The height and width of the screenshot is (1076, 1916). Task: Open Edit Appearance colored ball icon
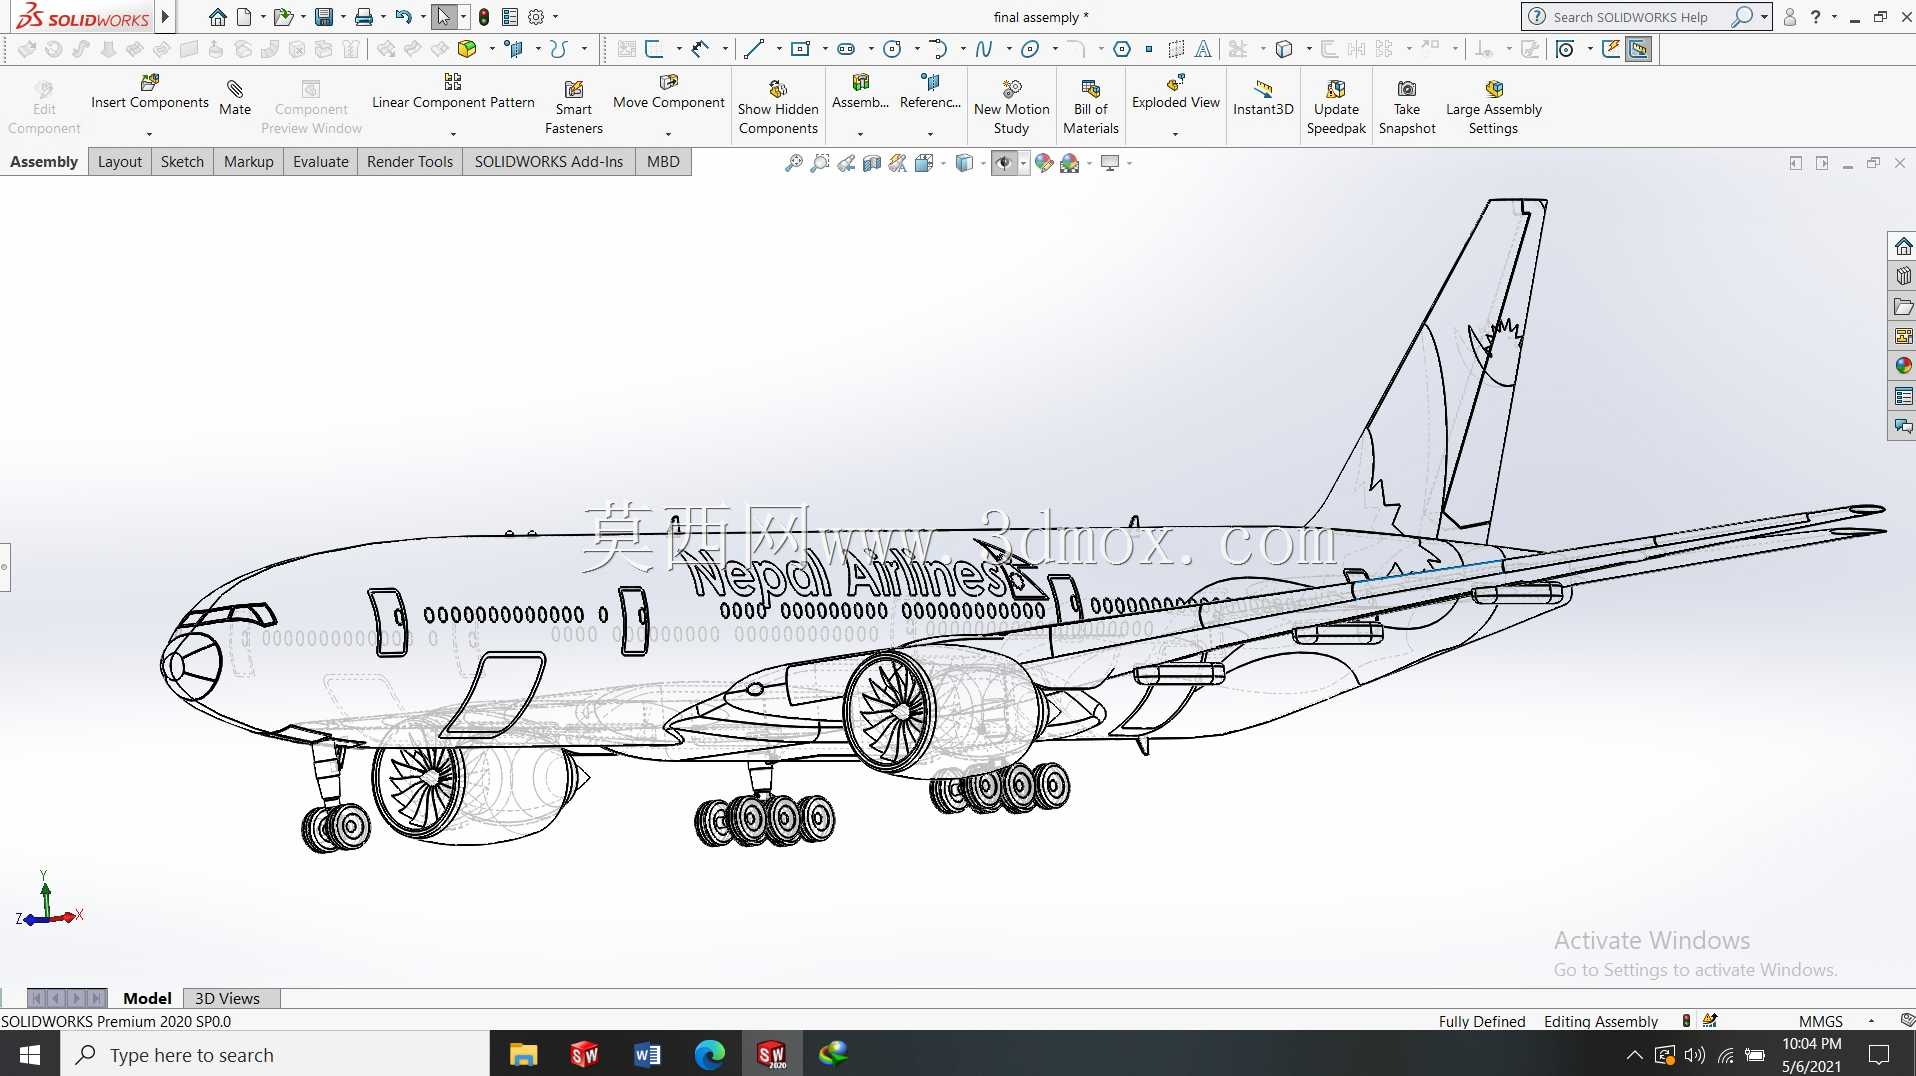1044,163
